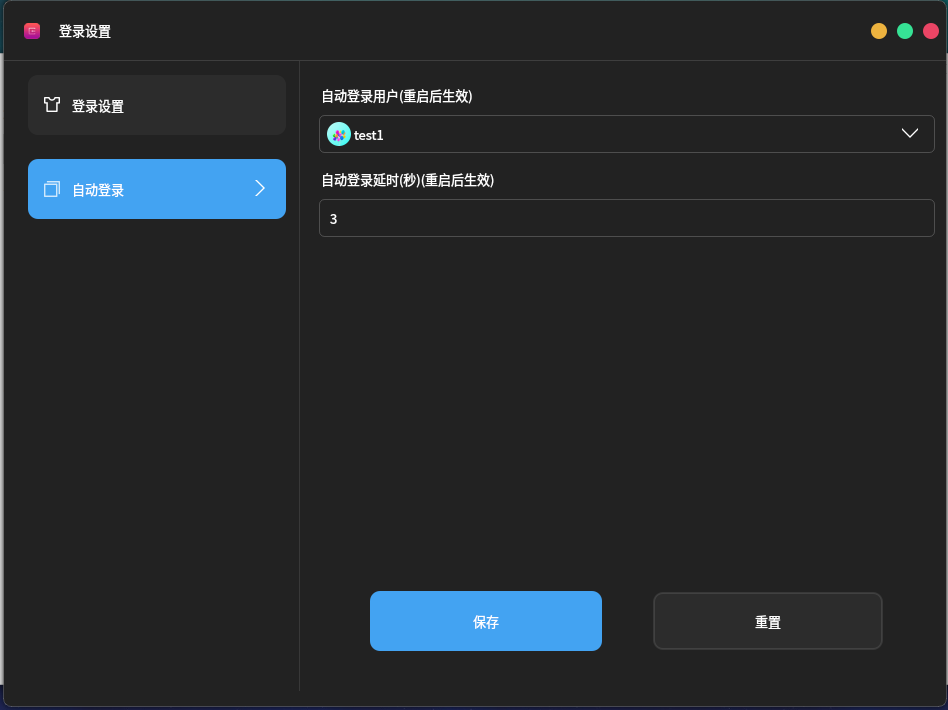Click the auto-login delay field showing 3
Image resolution: width=948 pixels, height=710 pixels.
[x=626, y=218]
